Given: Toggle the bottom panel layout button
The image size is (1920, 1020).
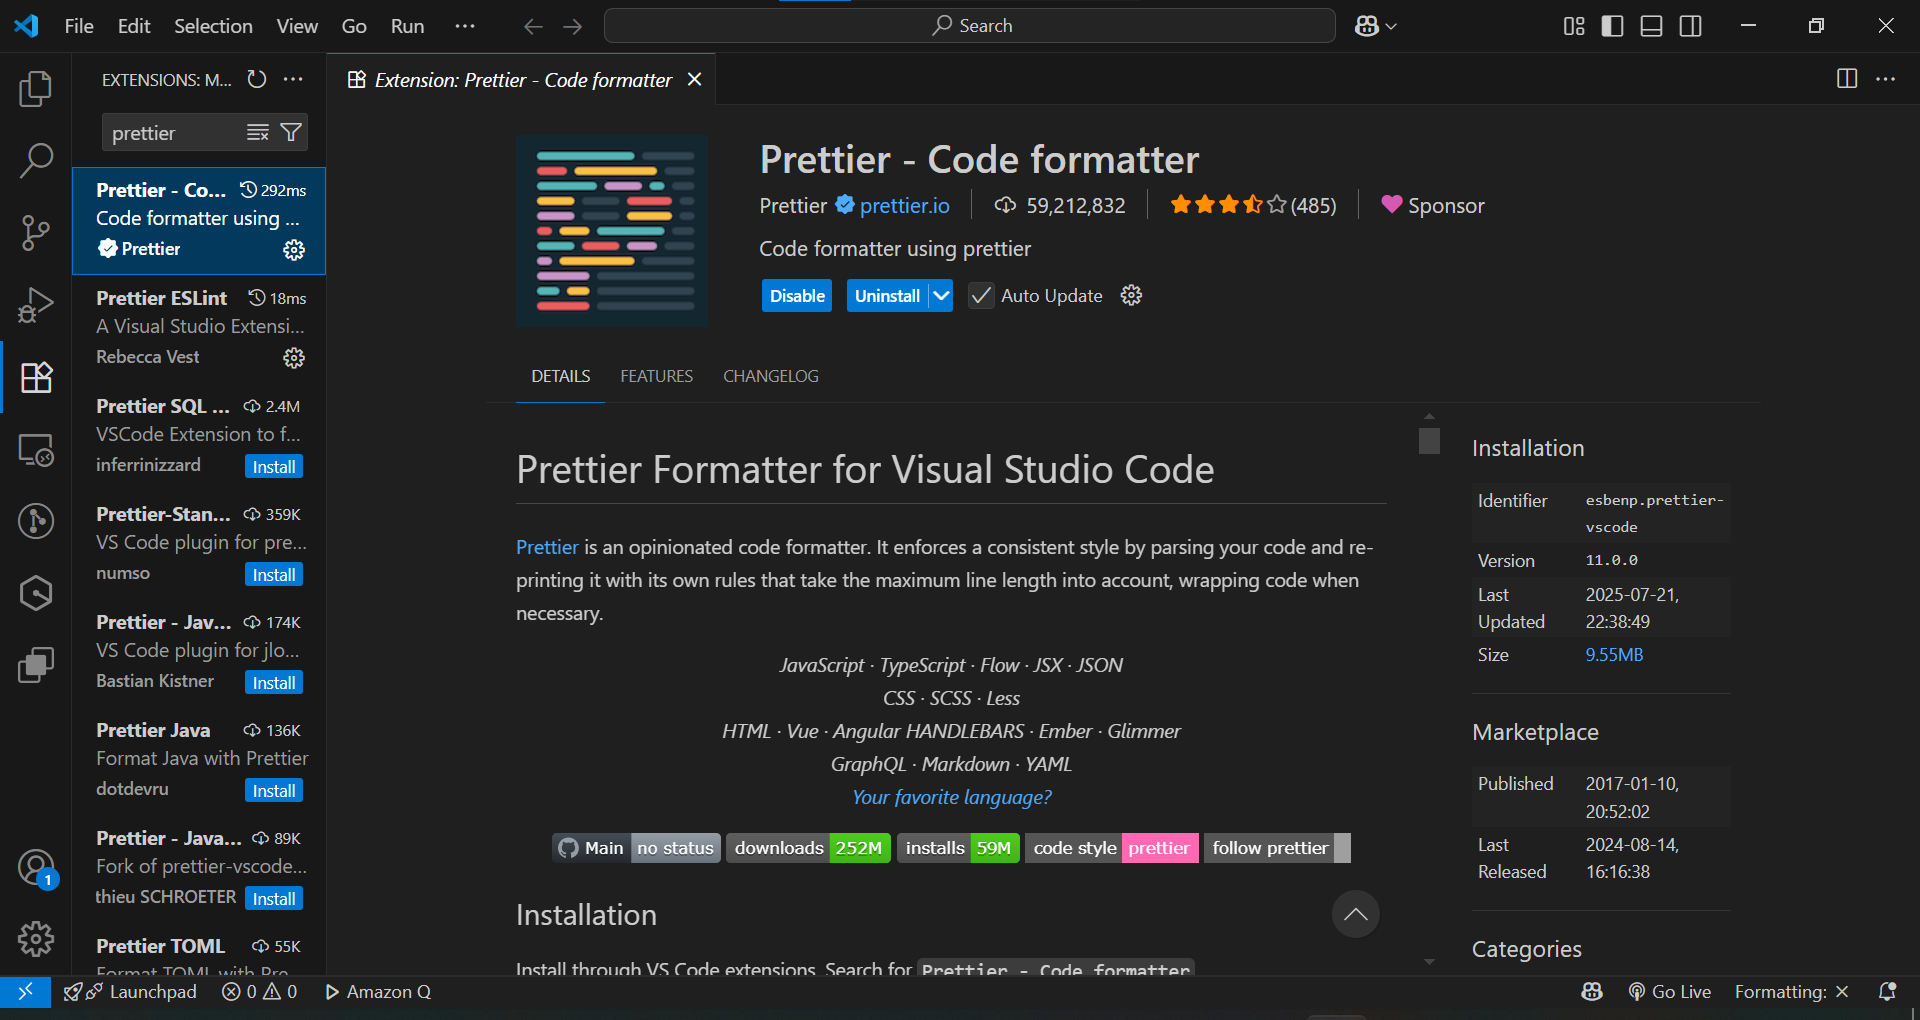Looking at the screenshot, I should [x=1651, y=26].
